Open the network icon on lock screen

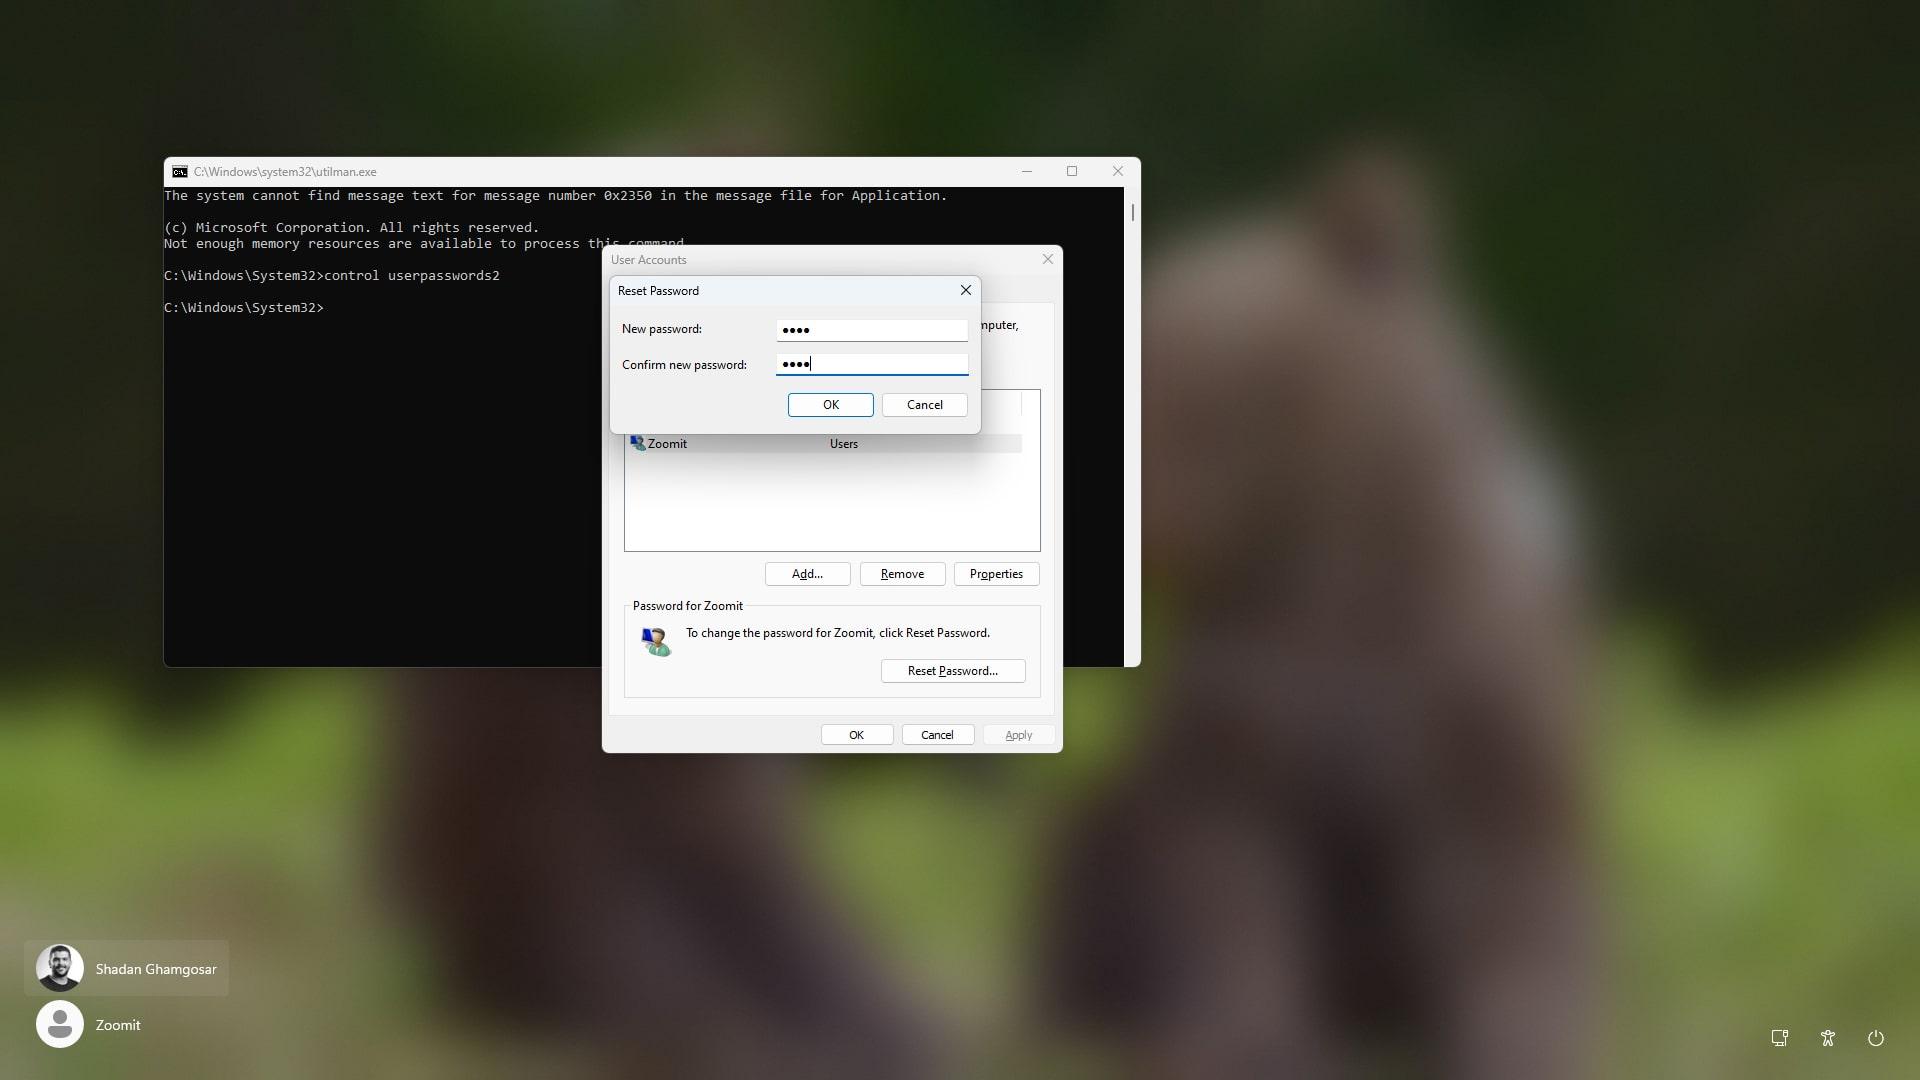pos(1780,1038)
